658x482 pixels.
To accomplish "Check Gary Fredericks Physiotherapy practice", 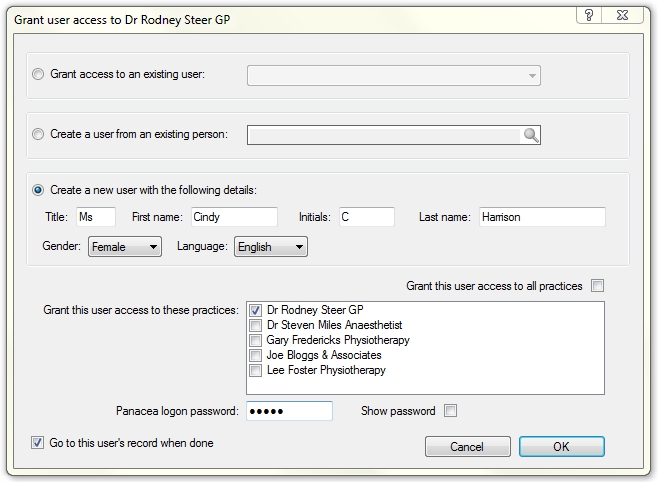I will [256, 341].
